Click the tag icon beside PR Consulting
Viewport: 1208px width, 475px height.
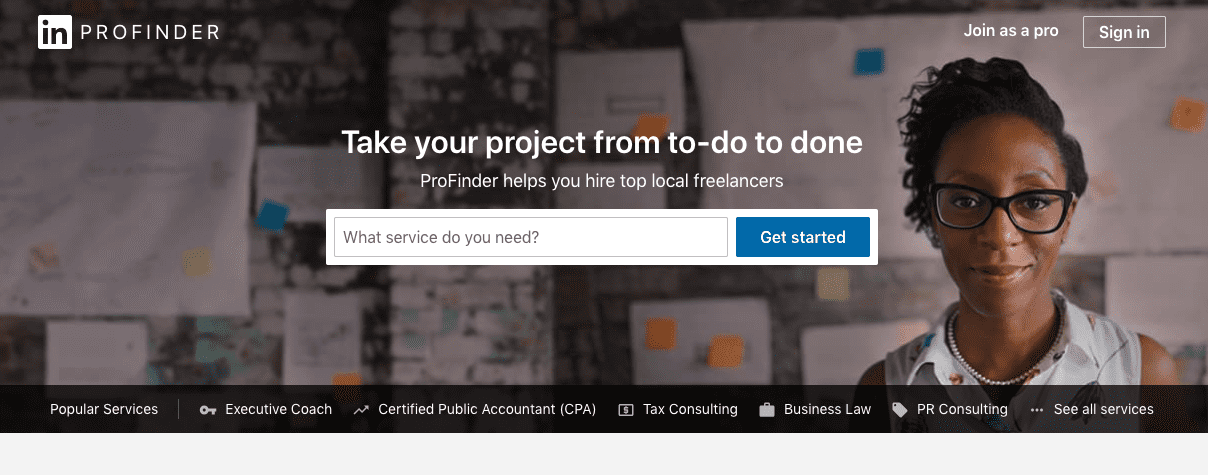pos(900,410)
